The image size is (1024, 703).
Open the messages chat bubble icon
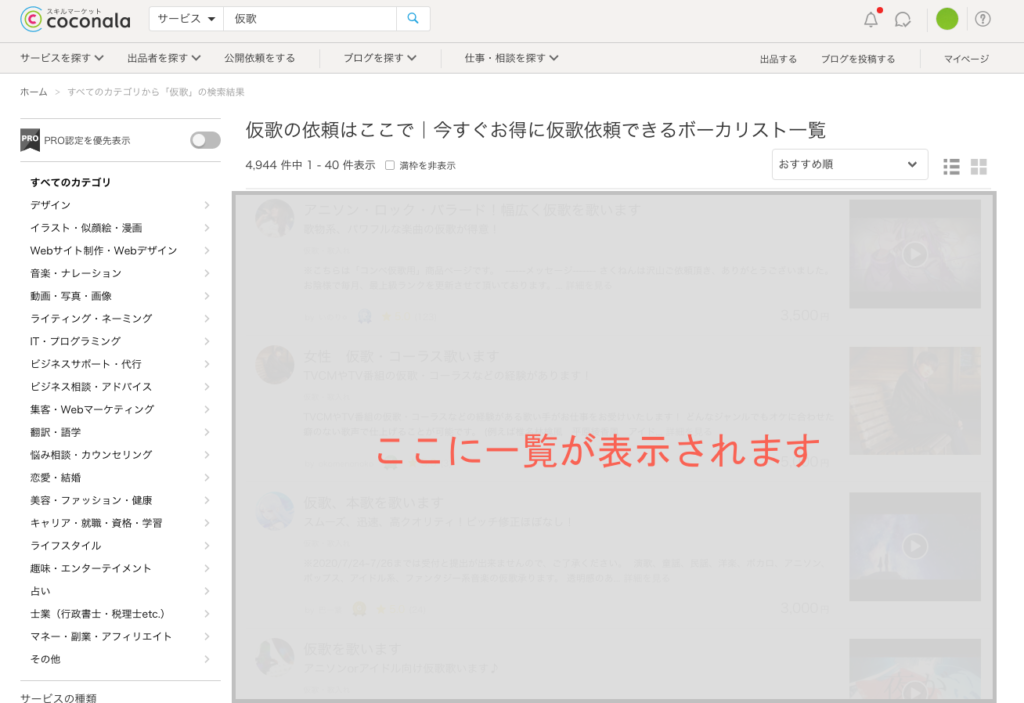903,19
